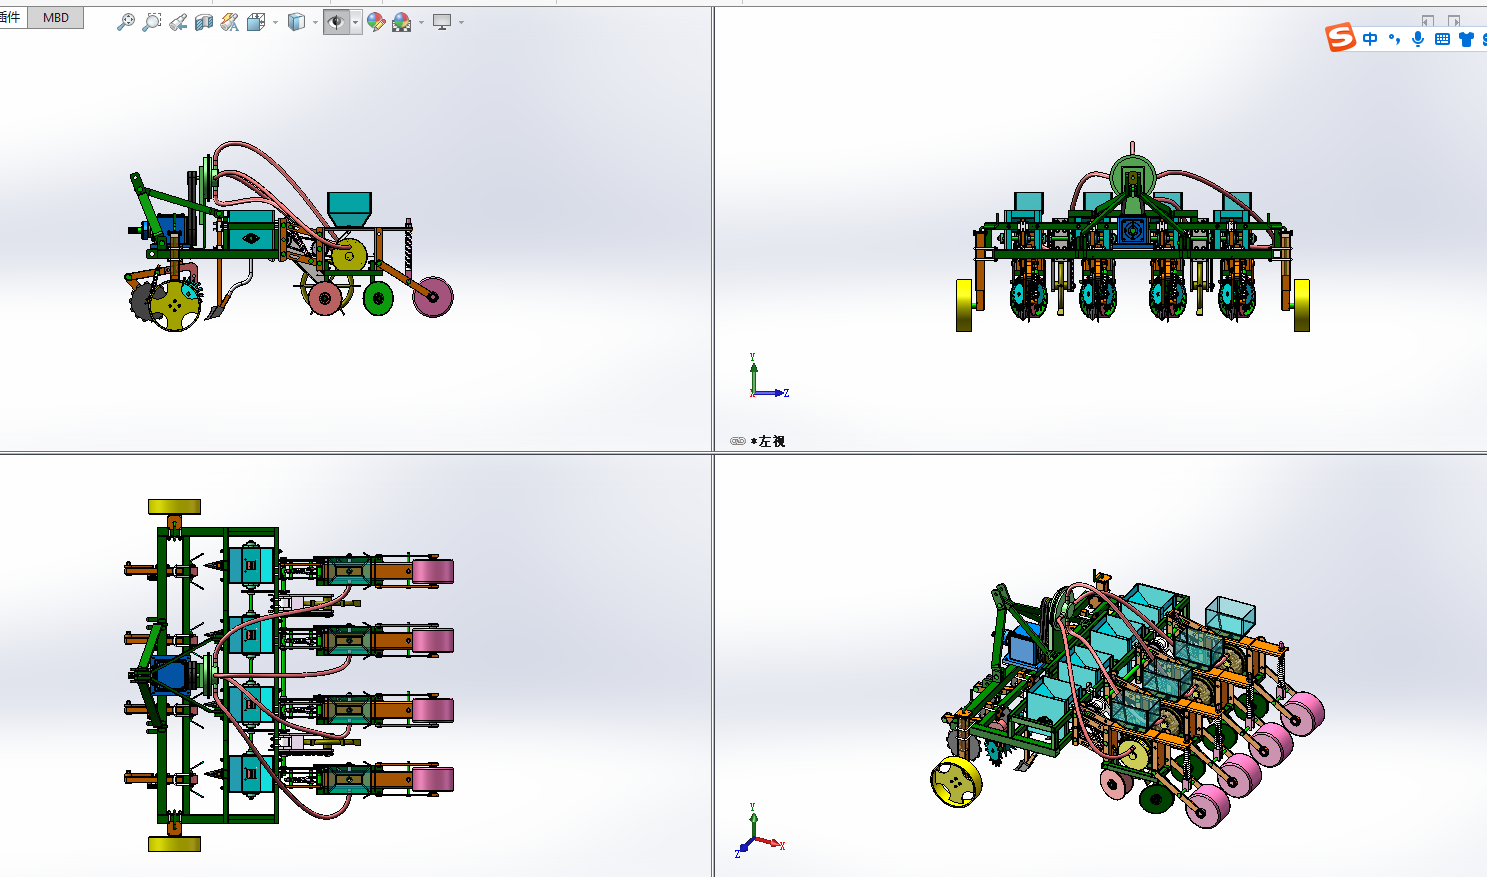The height and width of the screenshot is (877, 1487).
Task: Click the right-arrow panel button at top right
Action: (x=1454, y=20)
